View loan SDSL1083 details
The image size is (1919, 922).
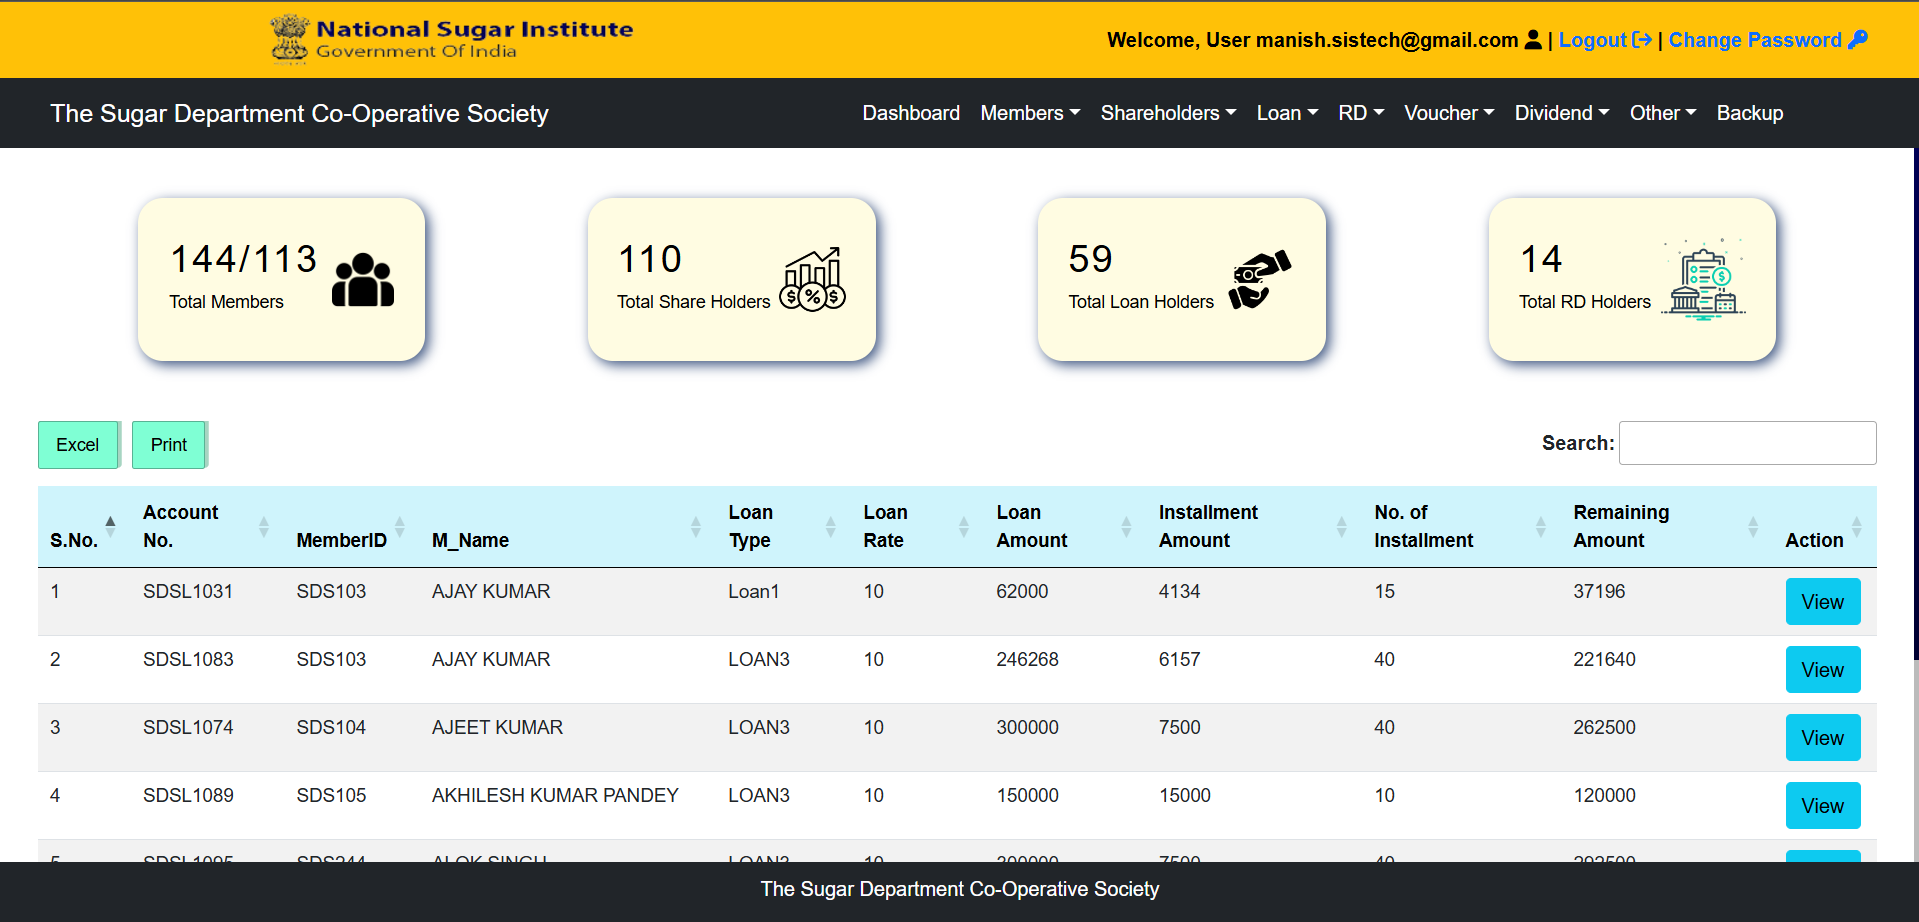(1823, 670)
